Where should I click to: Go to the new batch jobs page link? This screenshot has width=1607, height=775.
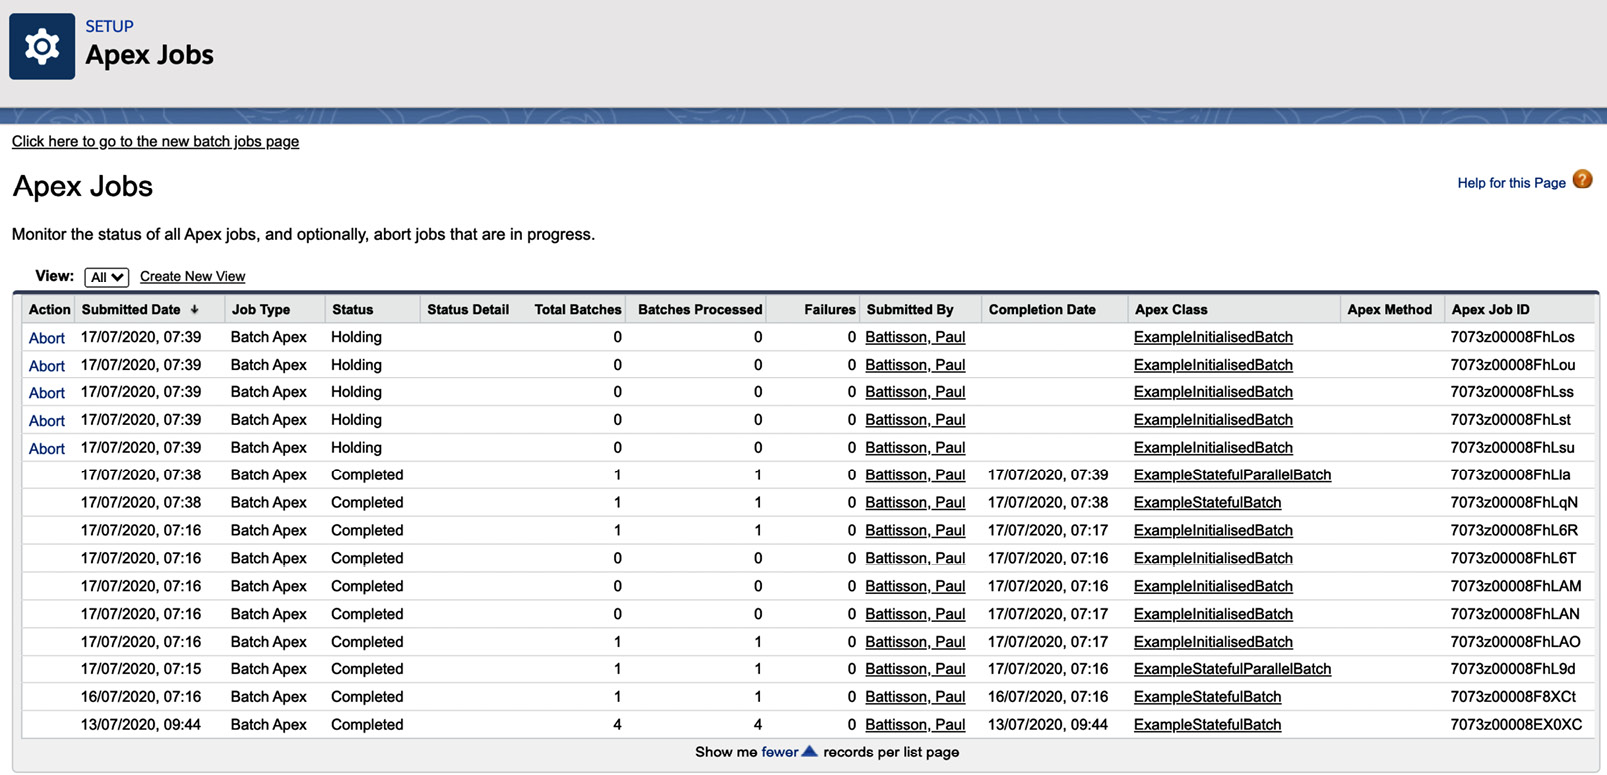155,141
